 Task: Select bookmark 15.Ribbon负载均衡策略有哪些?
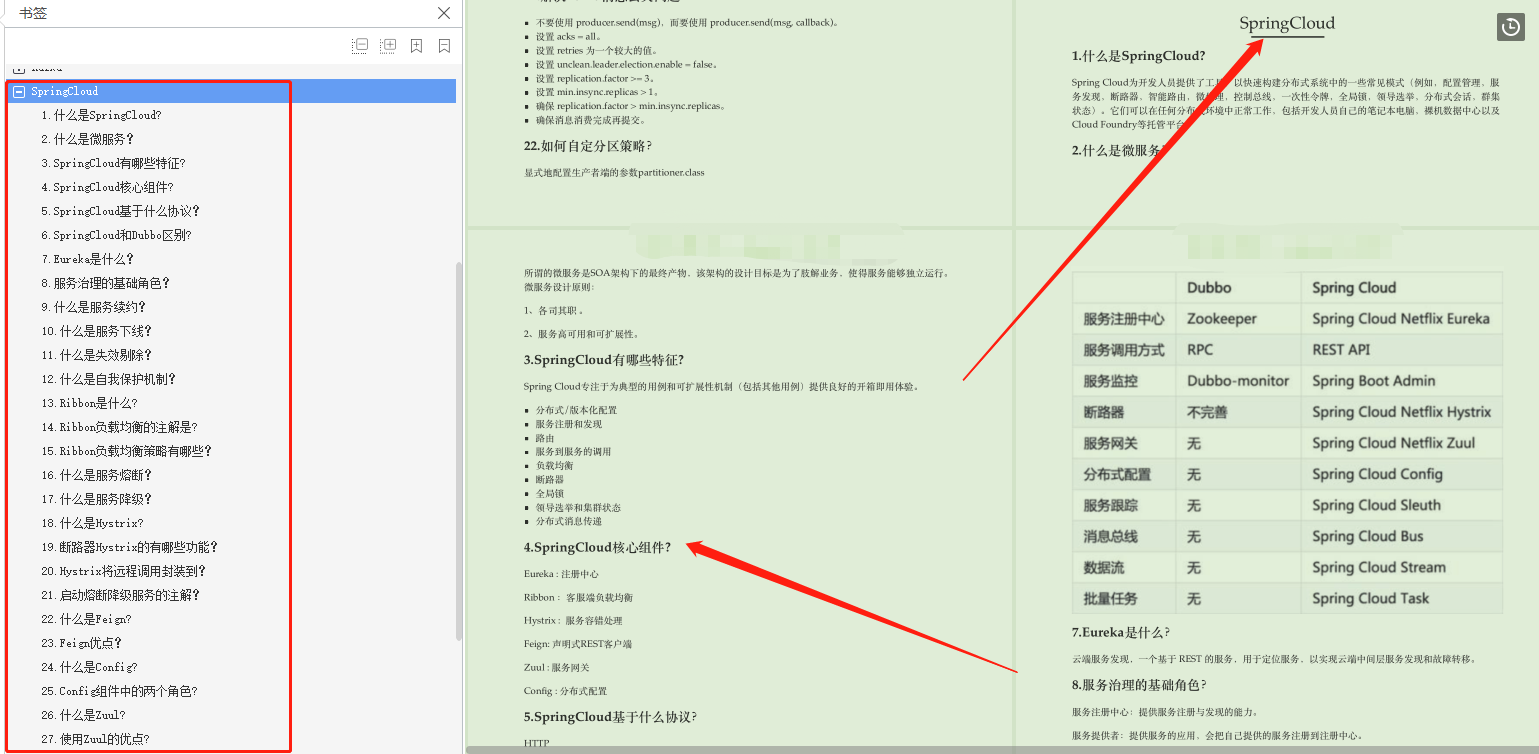click(x=126, y=451)
